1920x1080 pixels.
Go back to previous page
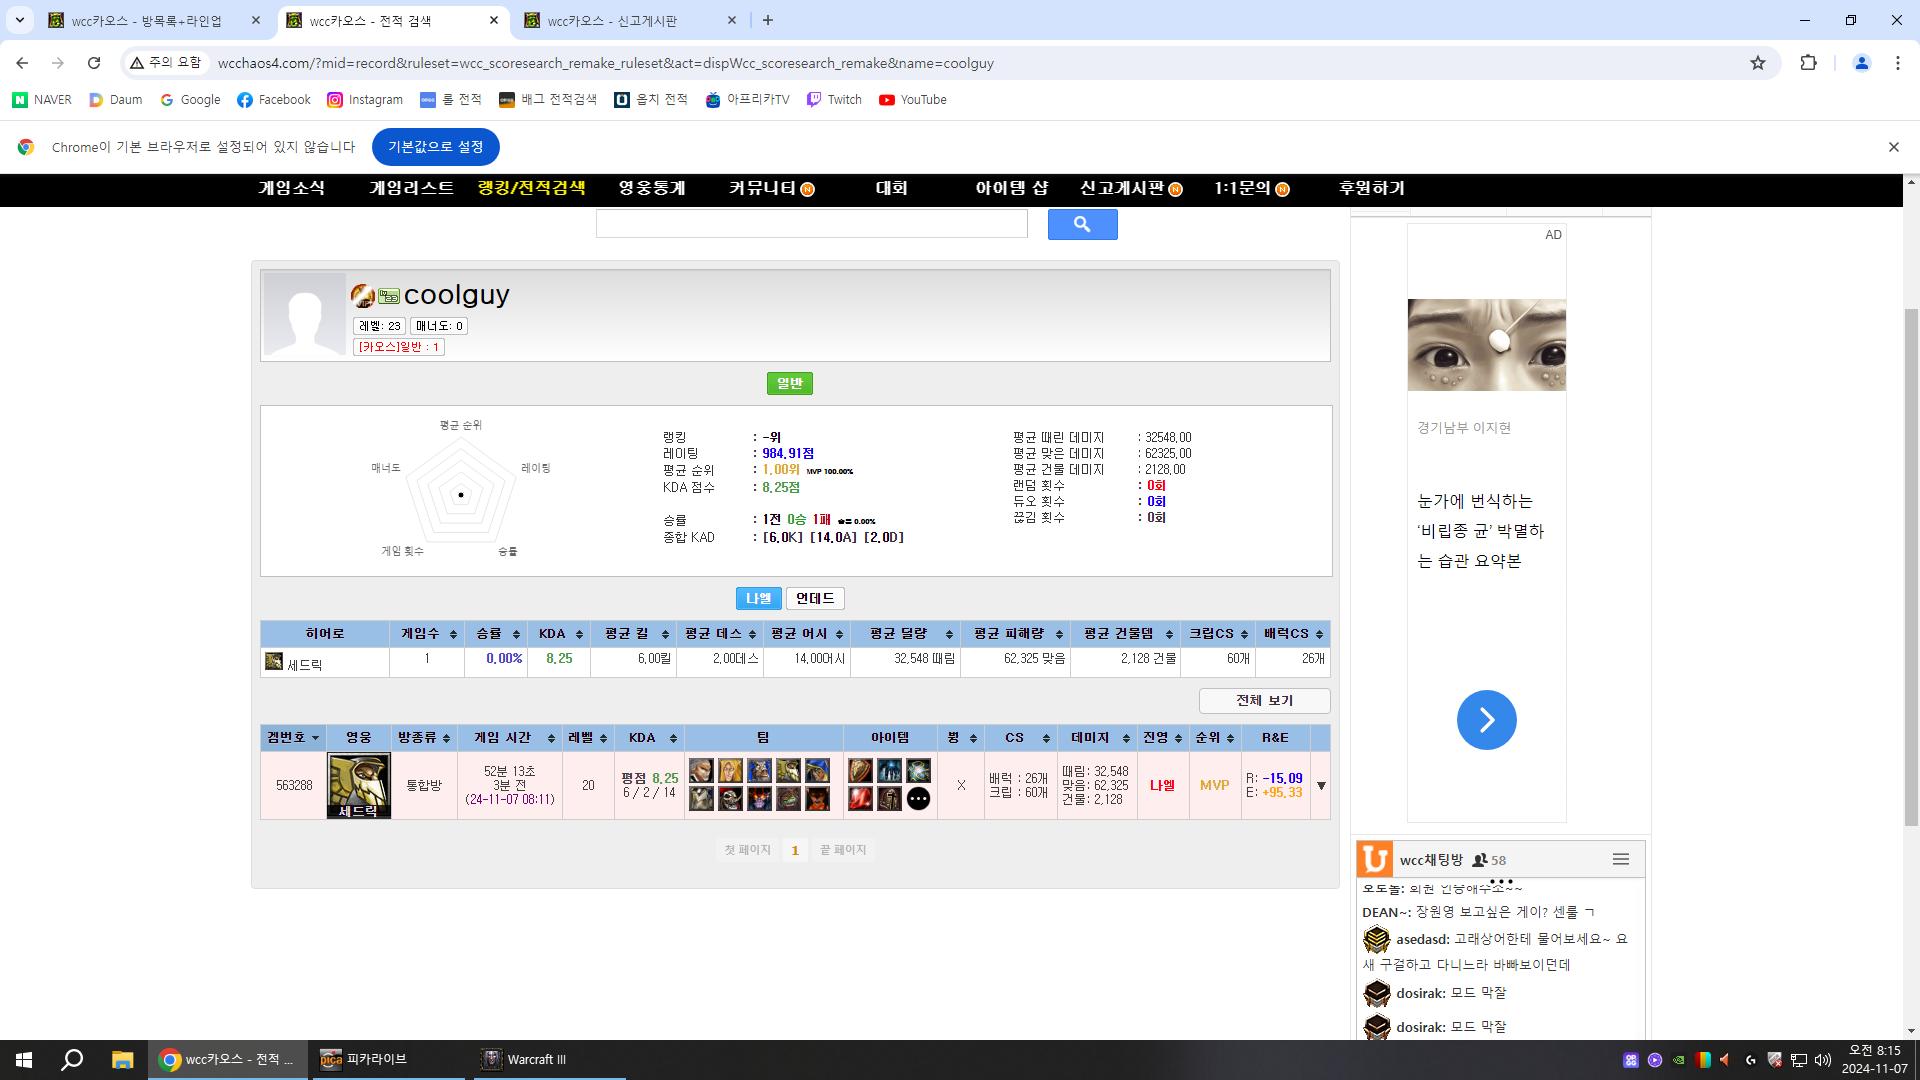point(22,63)
